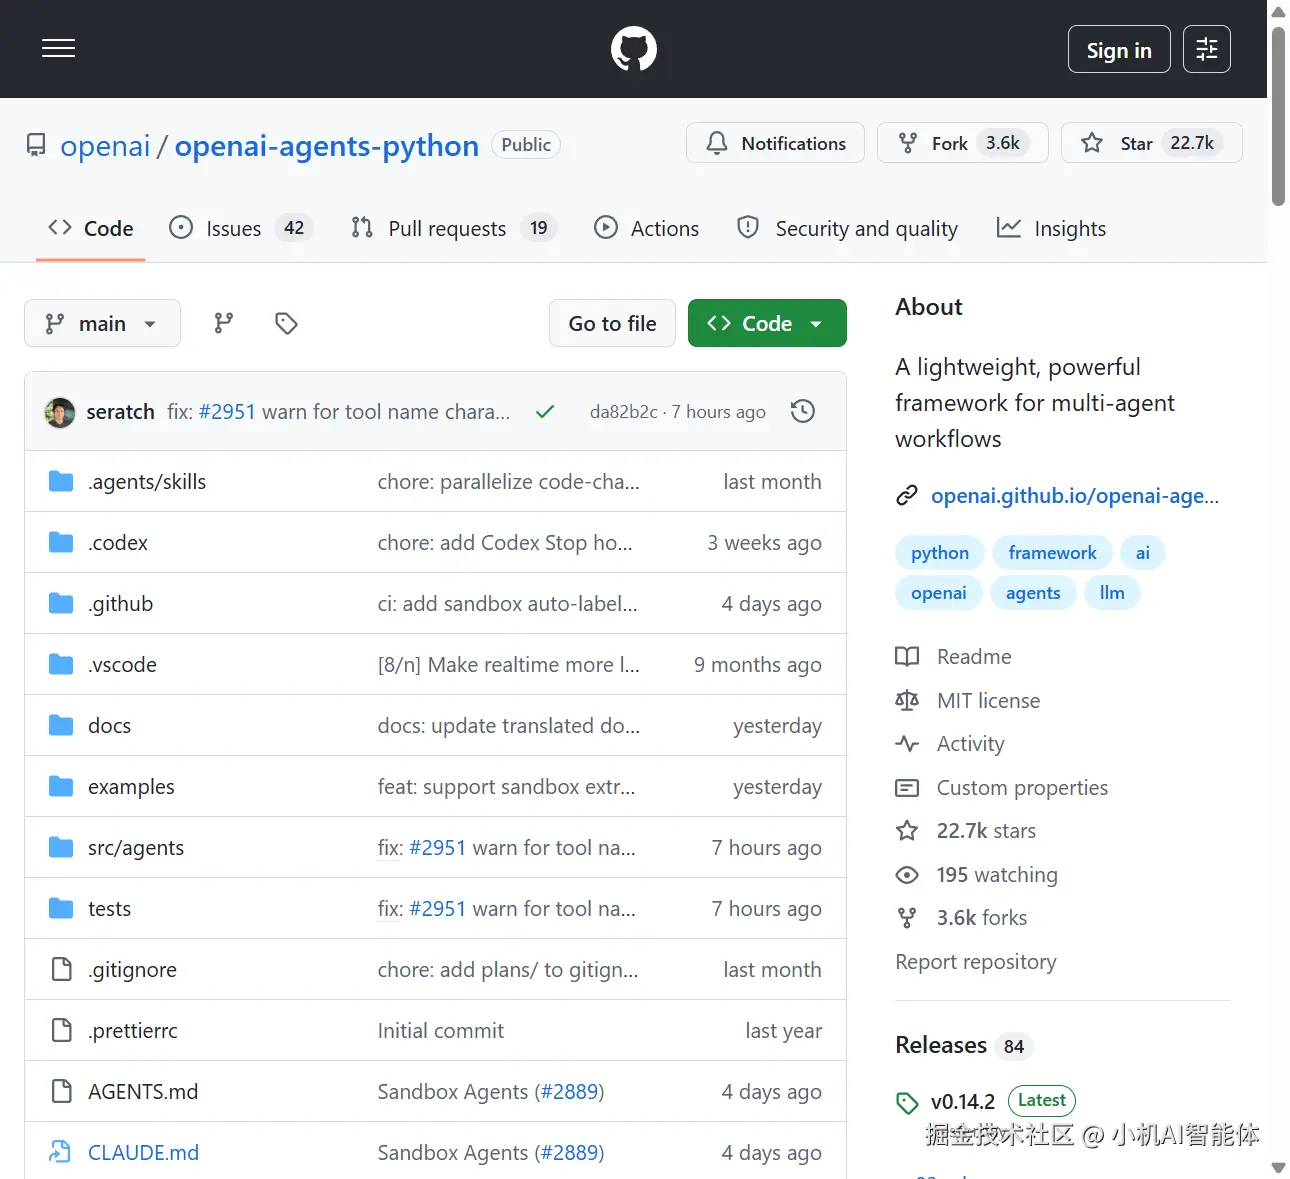Click the star icon beside 22.7k stars
This screenshot has height=1179, width=1290.
(907, 830)
